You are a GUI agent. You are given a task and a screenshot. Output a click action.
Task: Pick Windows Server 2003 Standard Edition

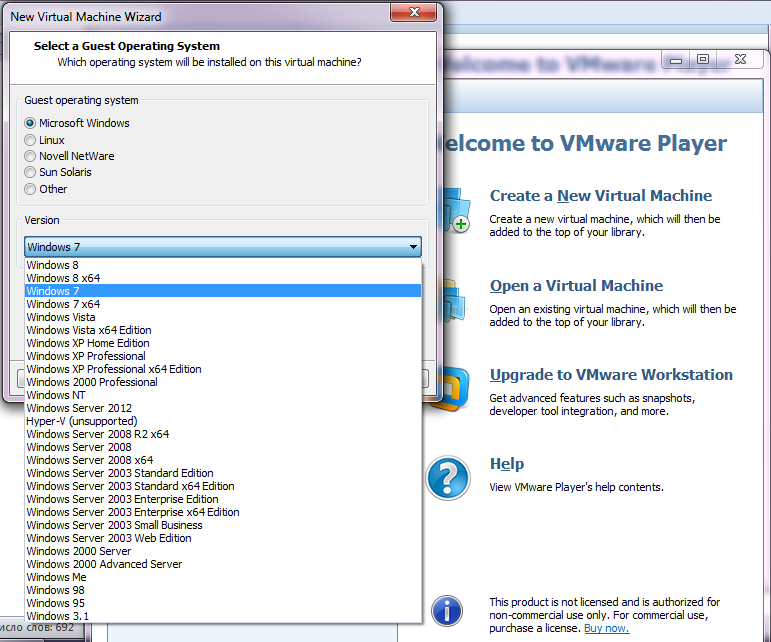point(223,473)
